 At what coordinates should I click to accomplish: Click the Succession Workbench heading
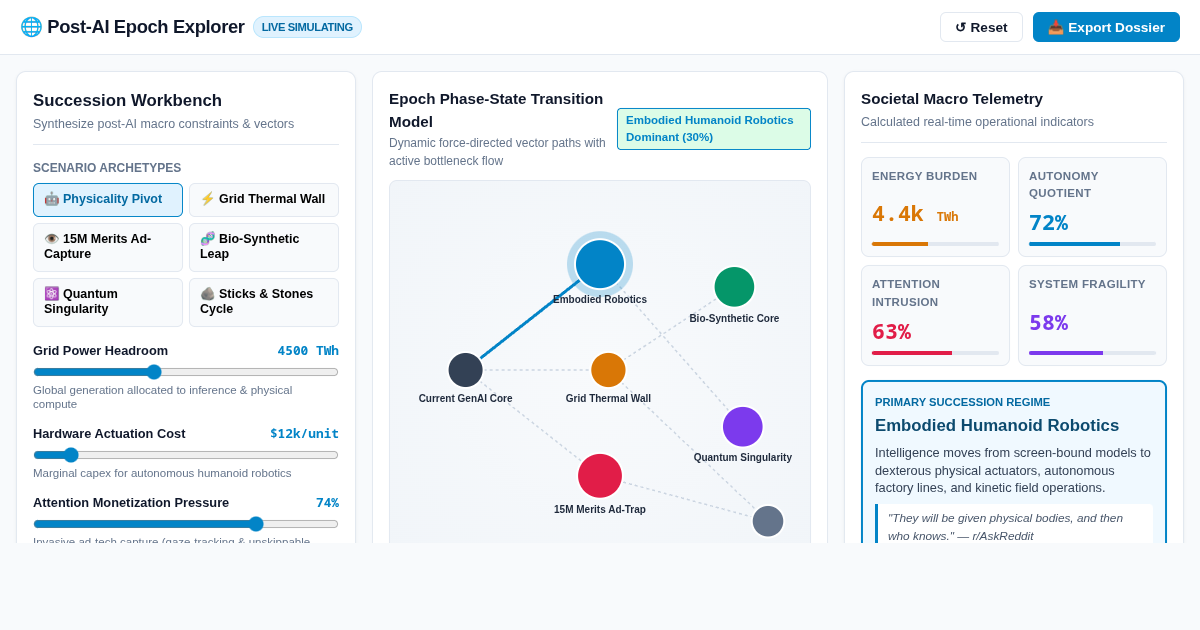pyautogui.click(x=127, y=101)
